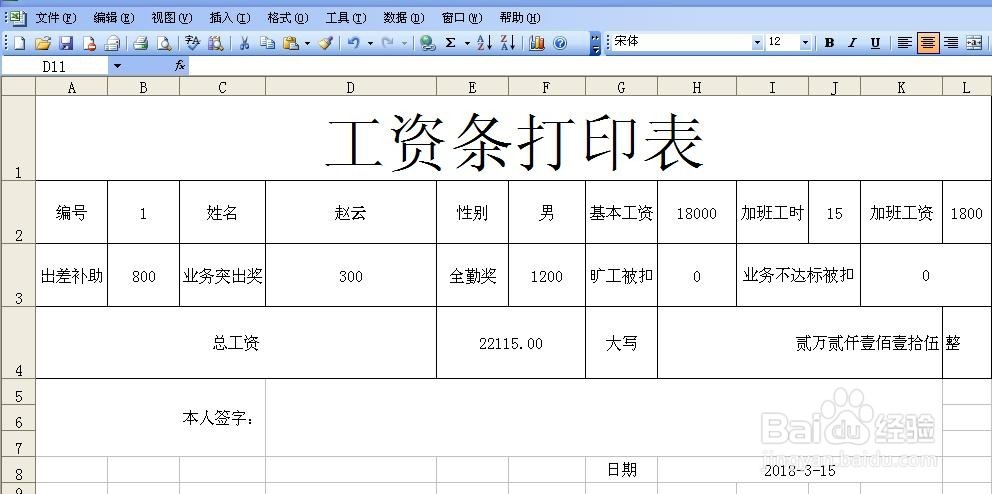The height and width of the screenshot is (494, 992).
Task: Click the Merge and Center icon
Action: click(x=974, y=43)
